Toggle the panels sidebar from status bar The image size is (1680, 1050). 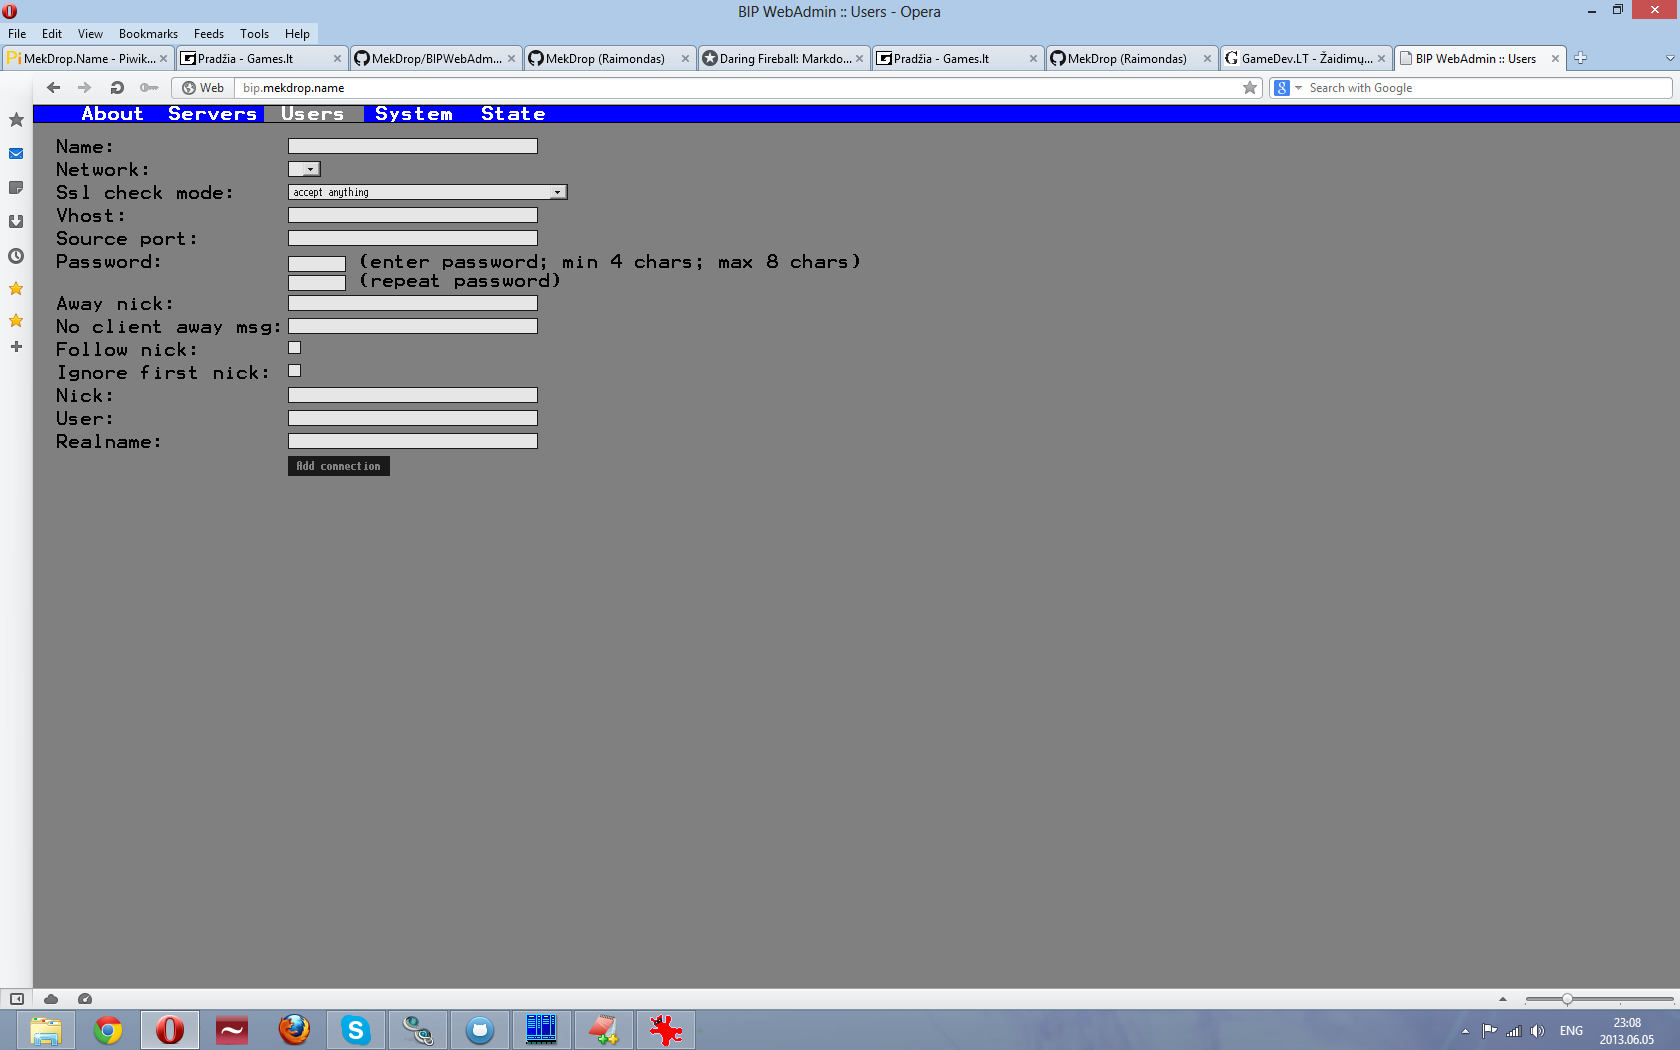pyautogui.click(x=17, y=998)
